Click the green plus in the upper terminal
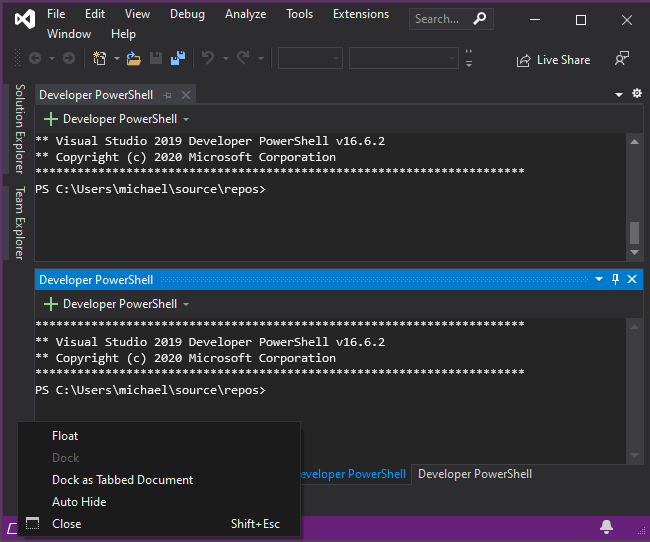The image size is (650, 542). 51,119
